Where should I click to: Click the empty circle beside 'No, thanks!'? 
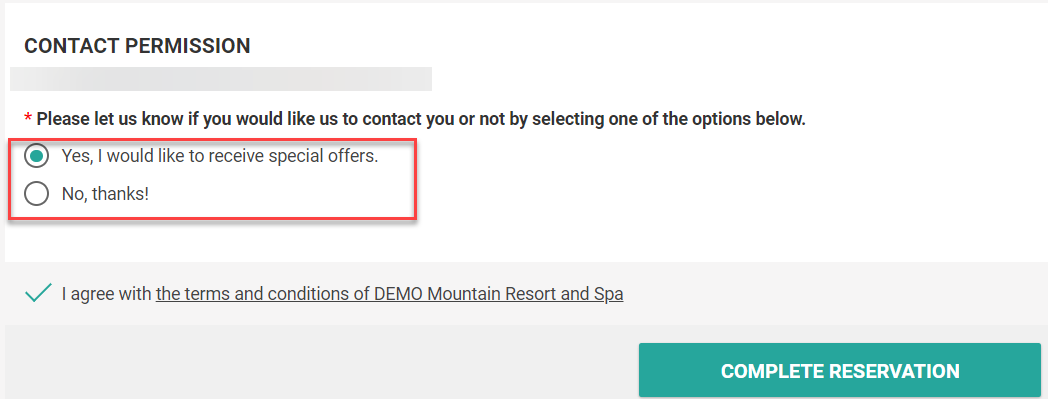click(36, 194)
